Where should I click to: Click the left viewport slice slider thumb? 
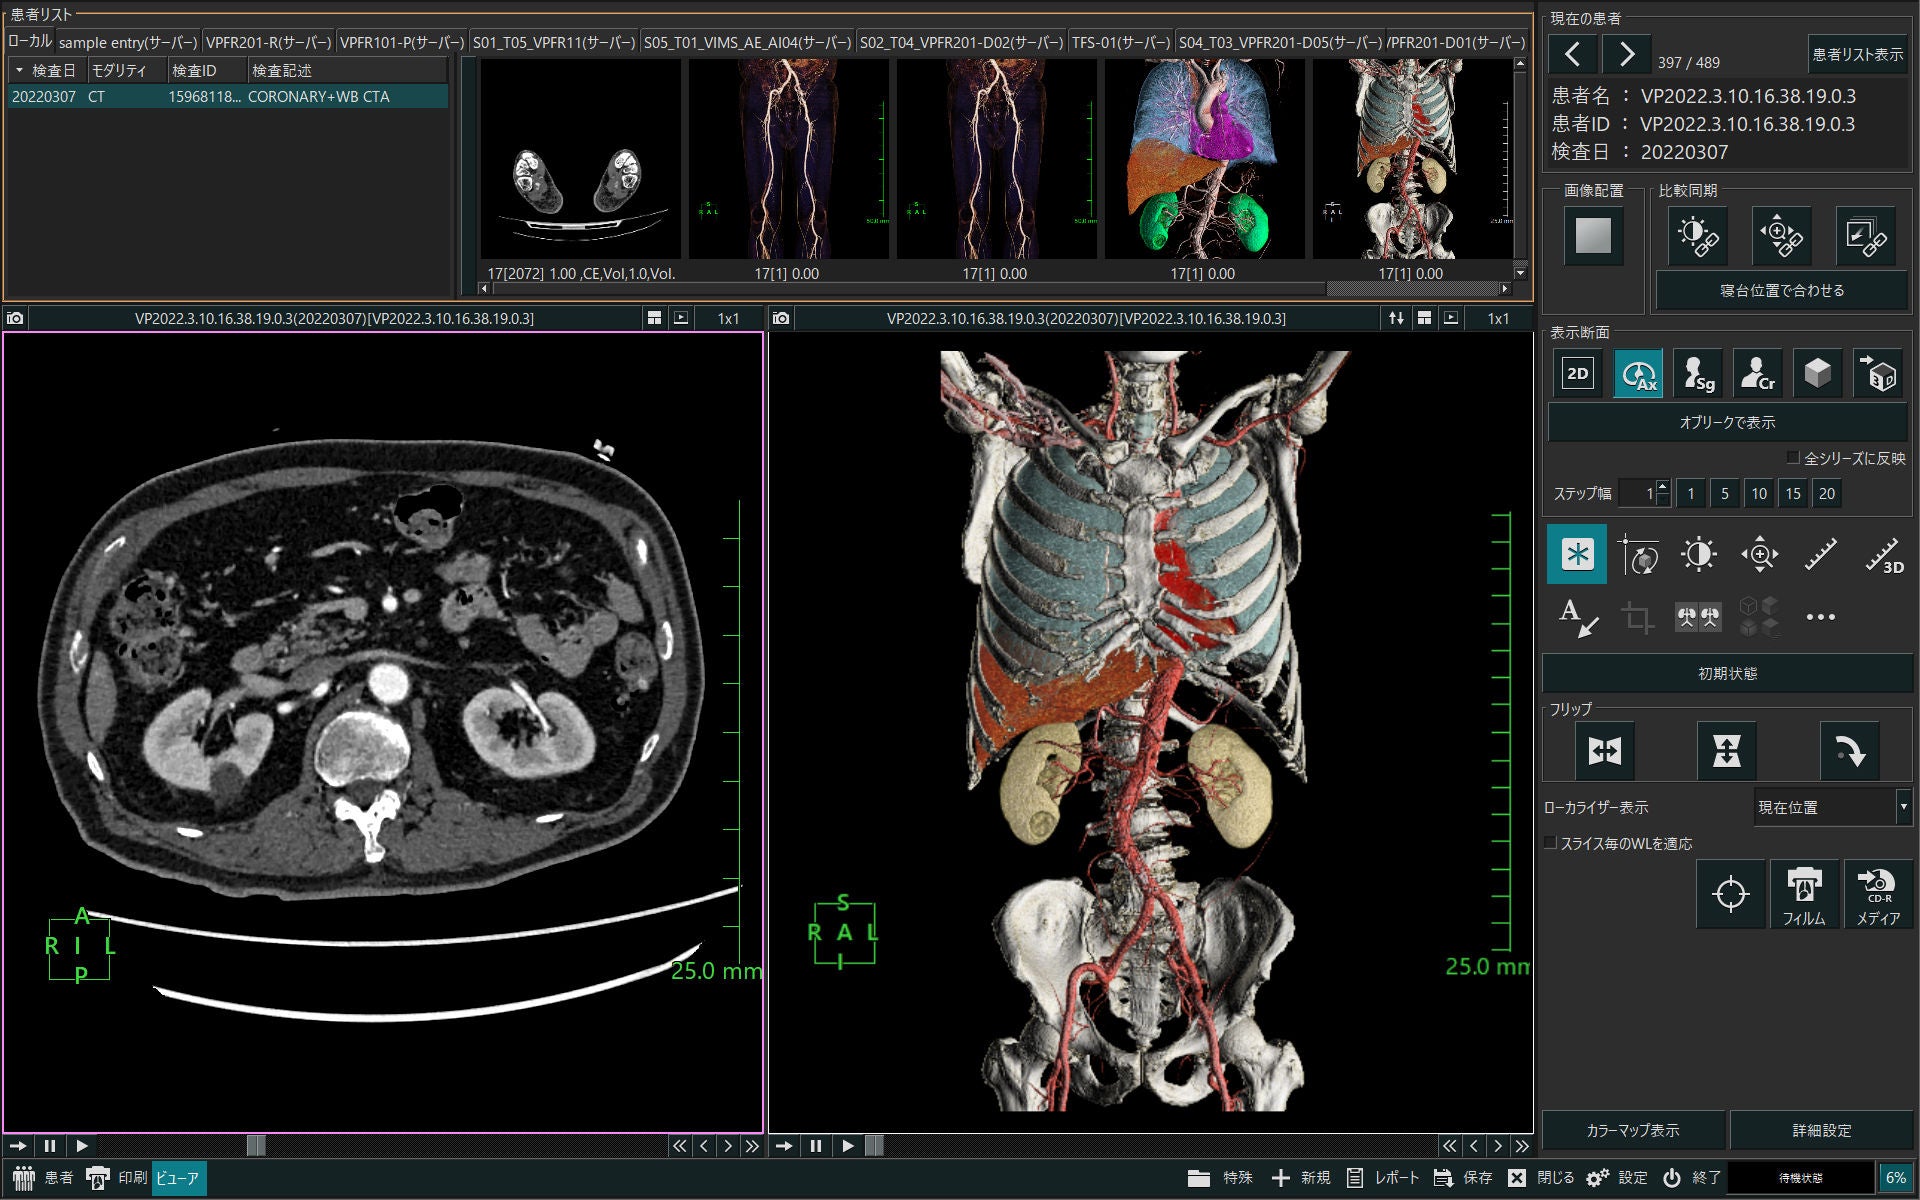[256, 1146]
